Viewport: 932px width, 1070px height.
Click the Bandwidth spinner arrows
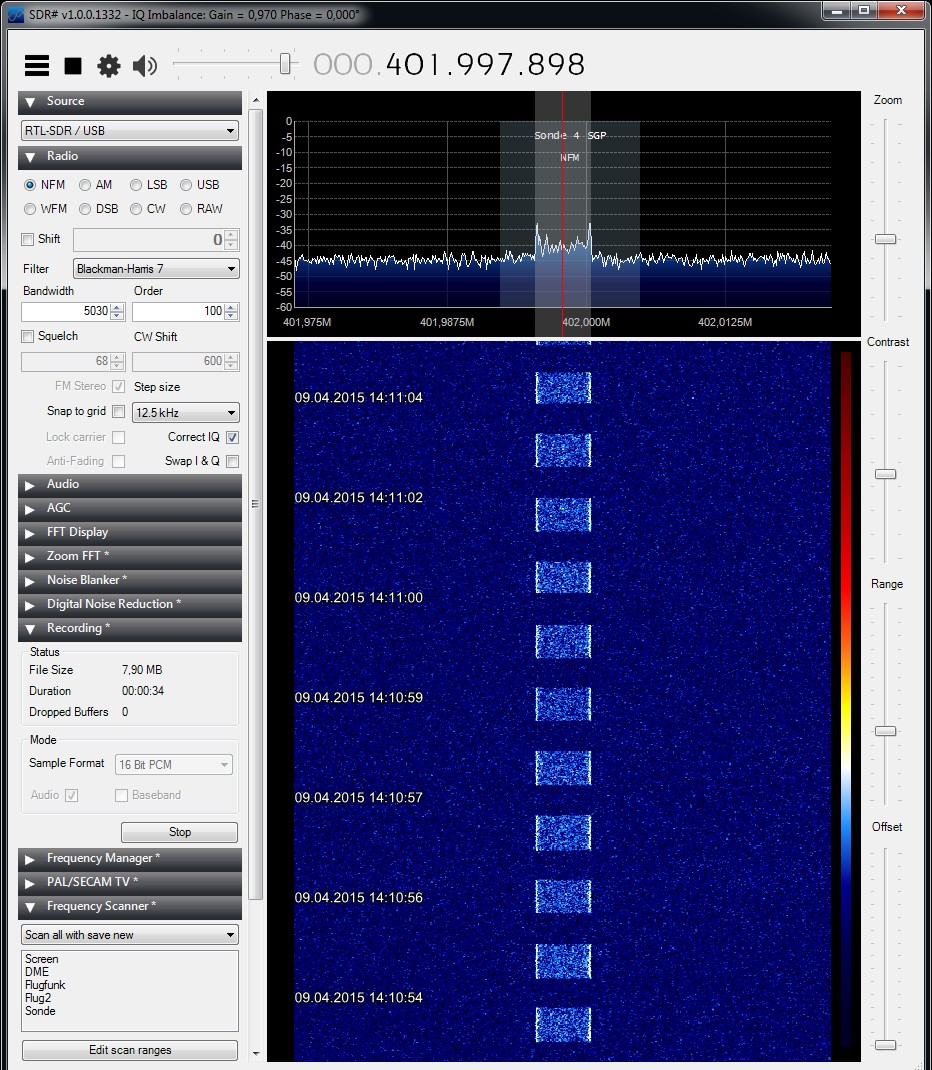pos(117,312)
